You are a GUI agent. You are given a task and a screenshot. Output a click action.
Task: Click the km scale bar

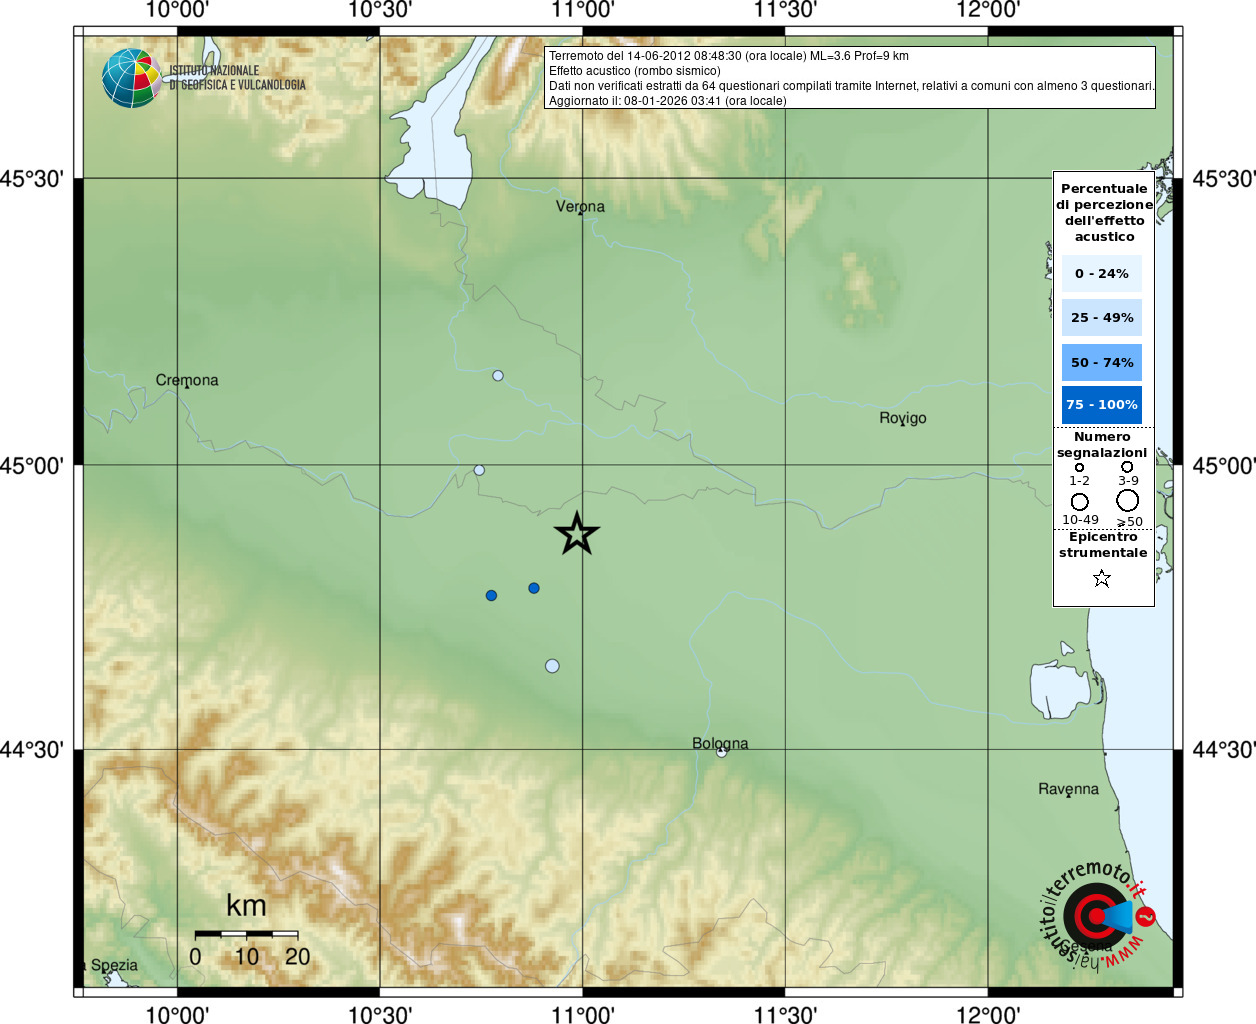pyautogui.click(x=246, y=934)
